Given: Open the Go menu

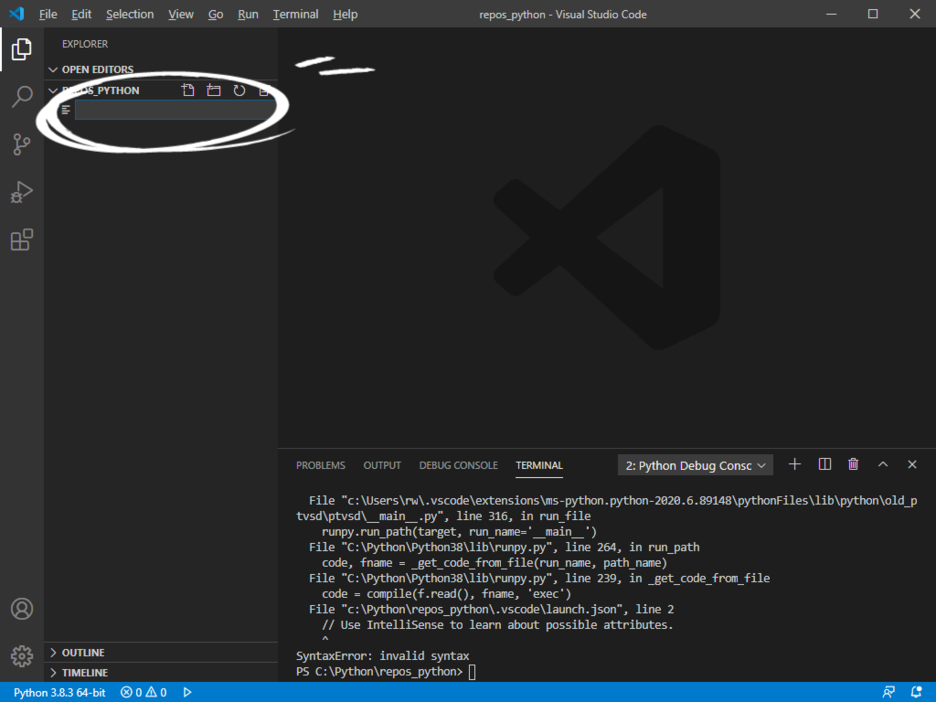Looking at the screenshot, I should (x=215, y=14).
